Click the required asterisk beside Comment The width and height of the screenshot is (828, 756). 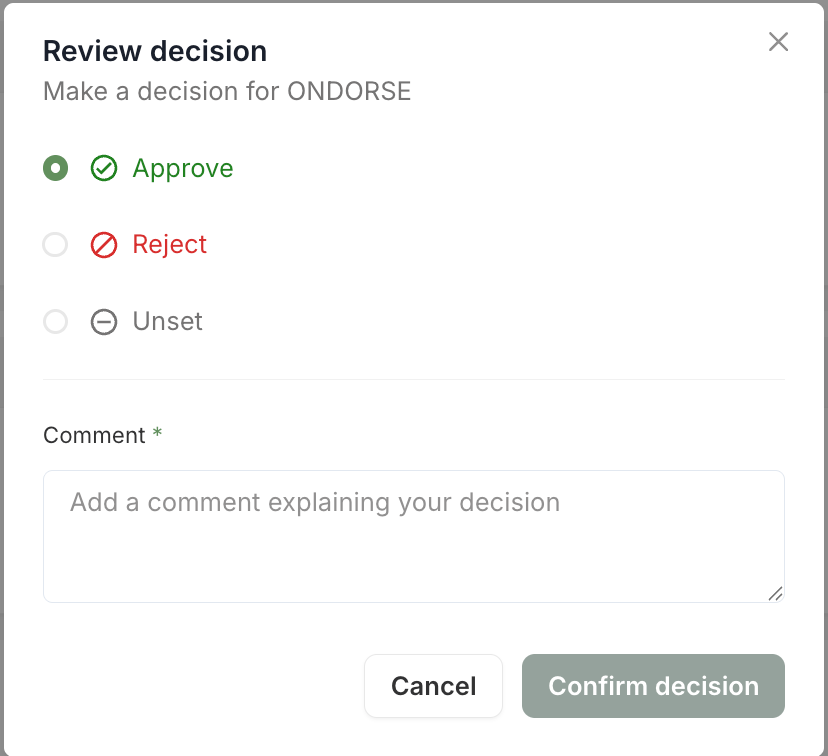tap(157, 434)
